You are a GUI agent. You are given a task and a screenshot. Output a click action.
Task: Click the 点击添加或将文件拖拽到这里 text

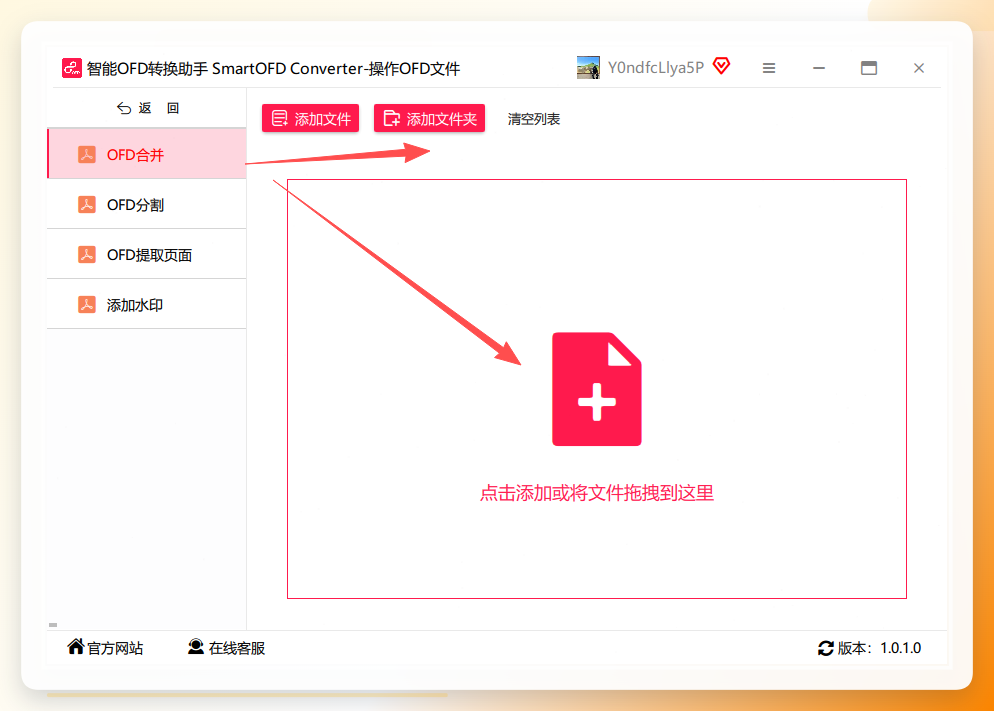point(597,493)
